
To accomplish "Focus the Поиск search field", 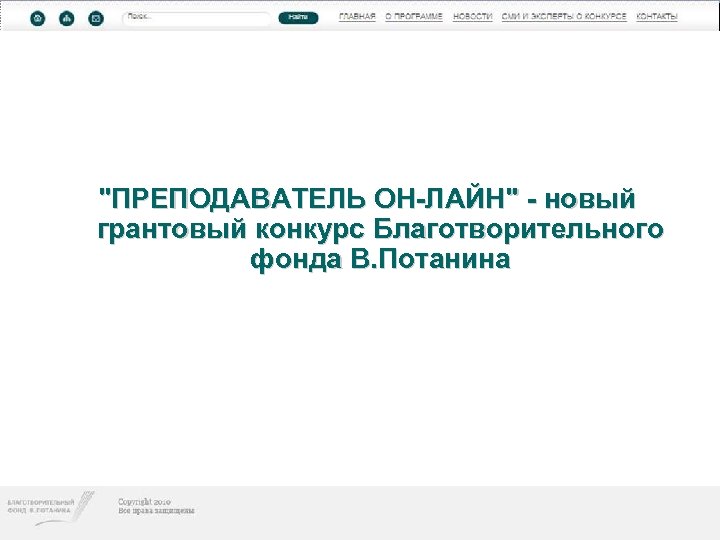I will pos(197,18).
